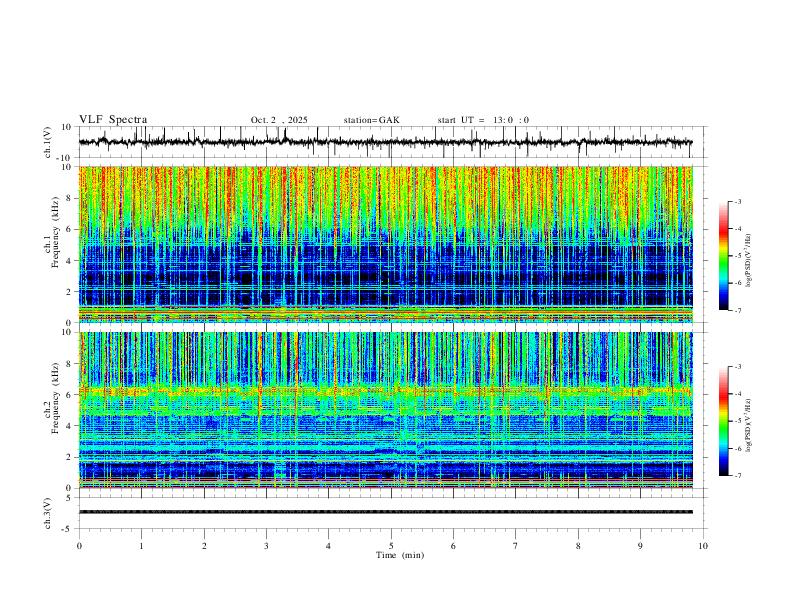The width and height of the screenshot is (792, 612).
Task: Click the "-4" tick on ch.1 colorbar
Action: (737, 229)
